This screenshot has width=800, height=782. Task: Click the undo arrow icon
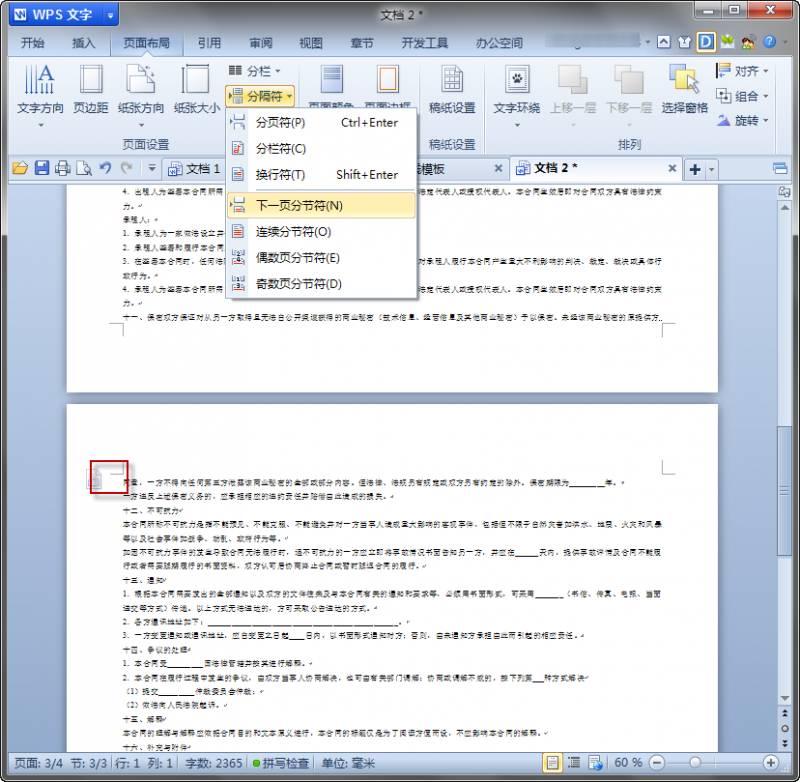[105, 168]
